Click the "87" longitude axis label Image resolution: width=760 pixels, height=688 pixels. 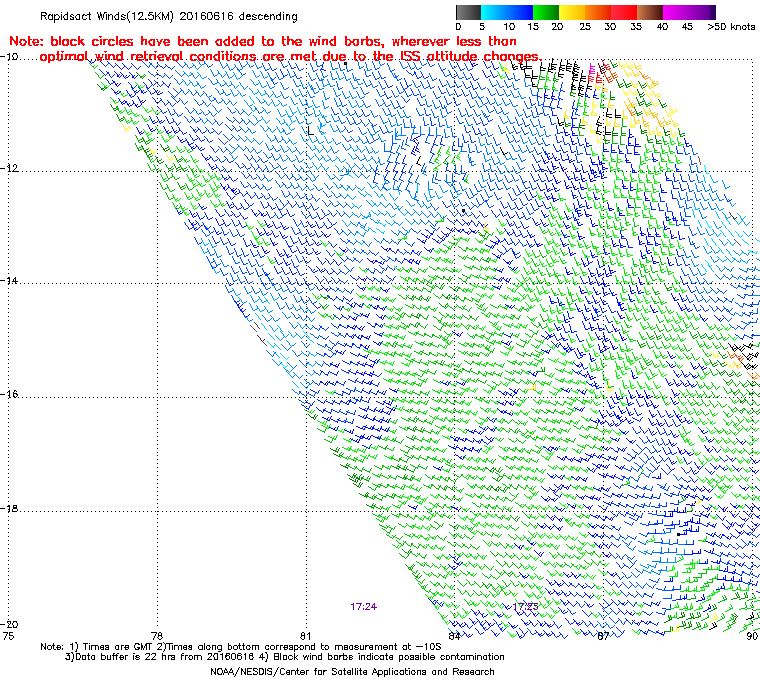click(603, 636)
